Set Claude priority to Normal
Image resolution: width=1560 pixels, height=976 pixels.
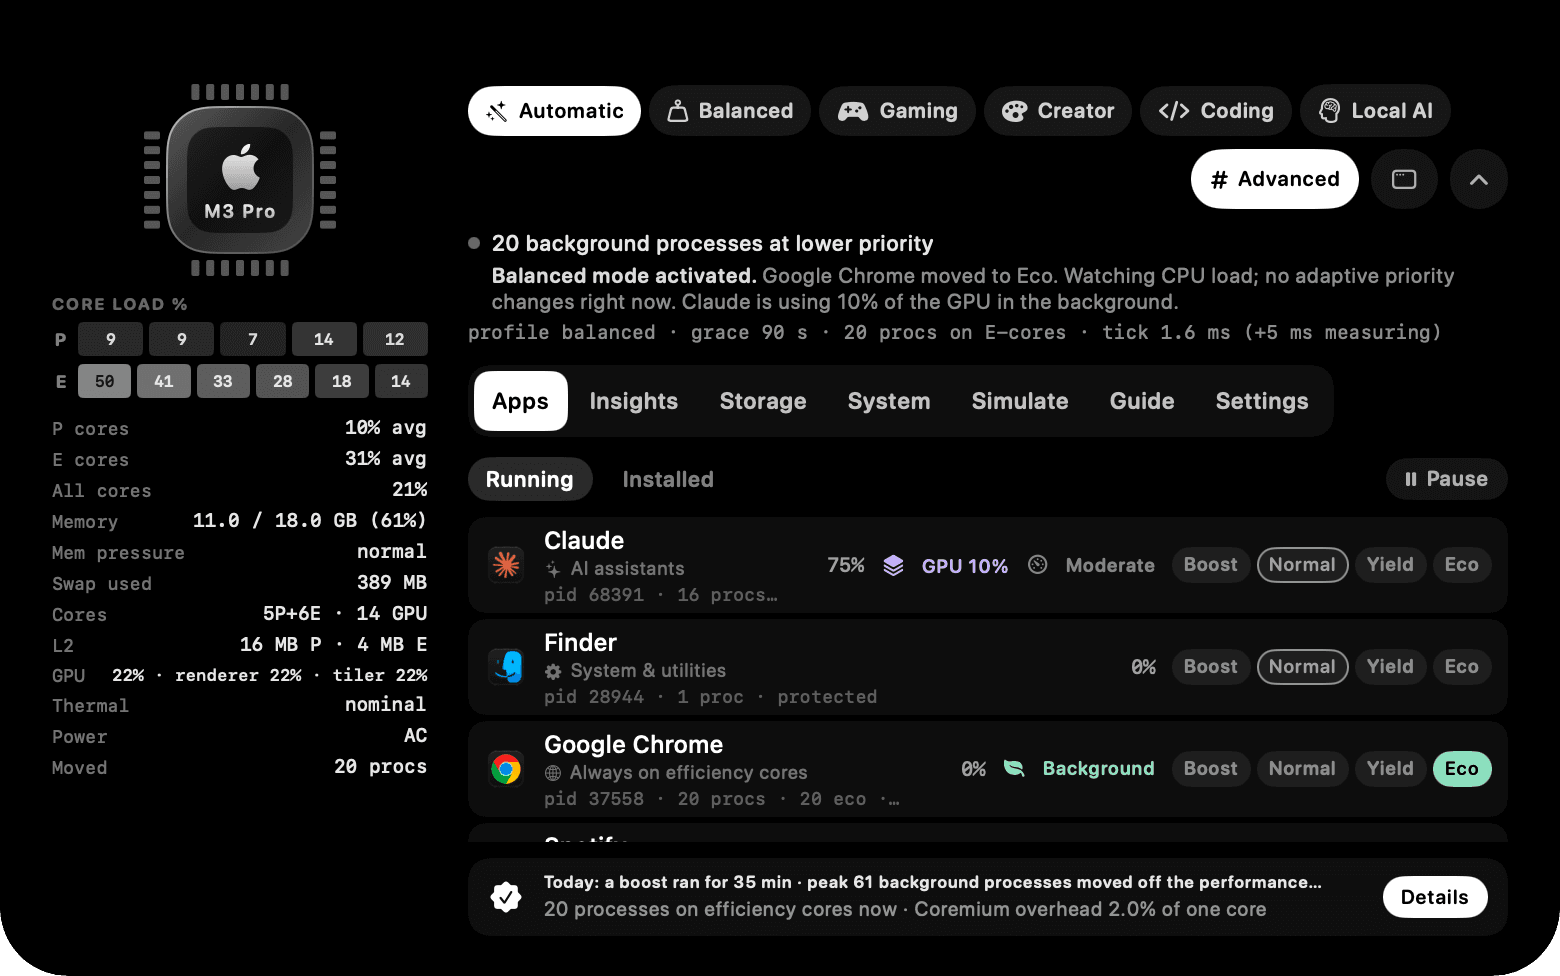click(x=1302, y=565)
